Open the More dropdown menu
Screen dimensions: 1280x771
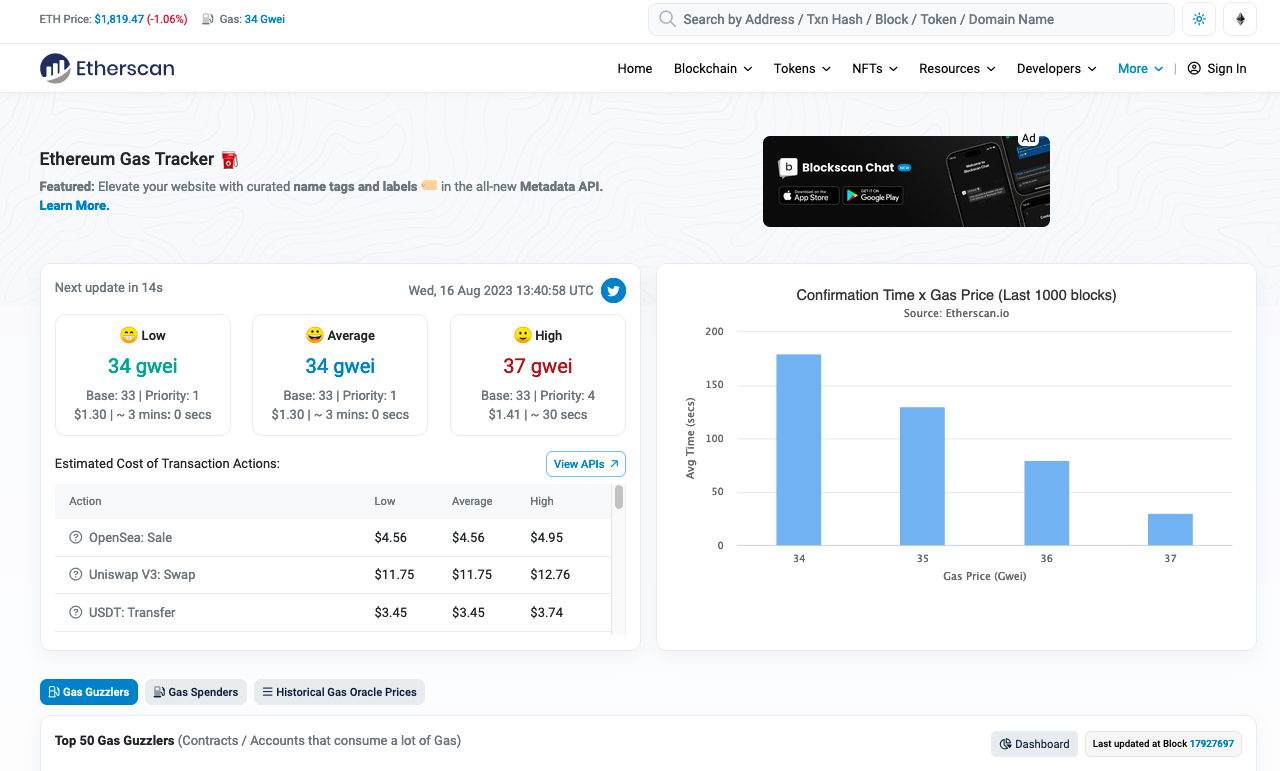click(1140, 68)
